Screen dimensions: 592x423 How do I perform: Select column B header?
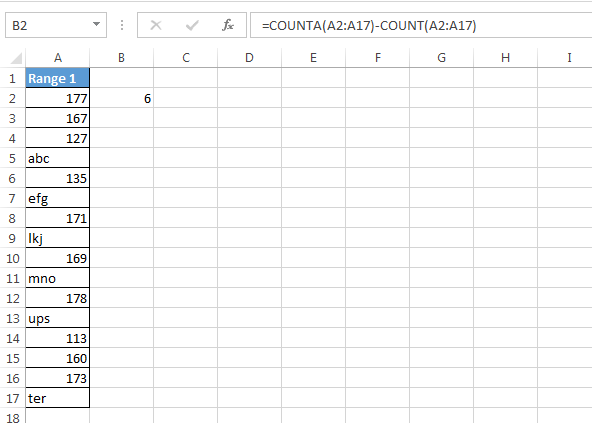tap(122, 58)
